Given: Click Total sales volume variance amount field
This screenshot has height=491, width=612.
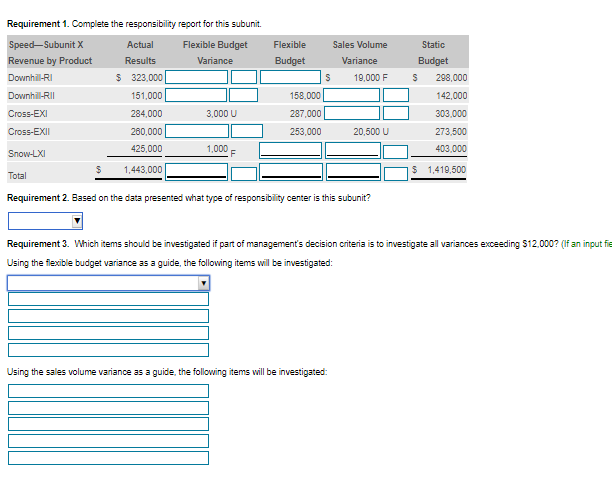Looking at the screenshot, I should click(354, 172).
